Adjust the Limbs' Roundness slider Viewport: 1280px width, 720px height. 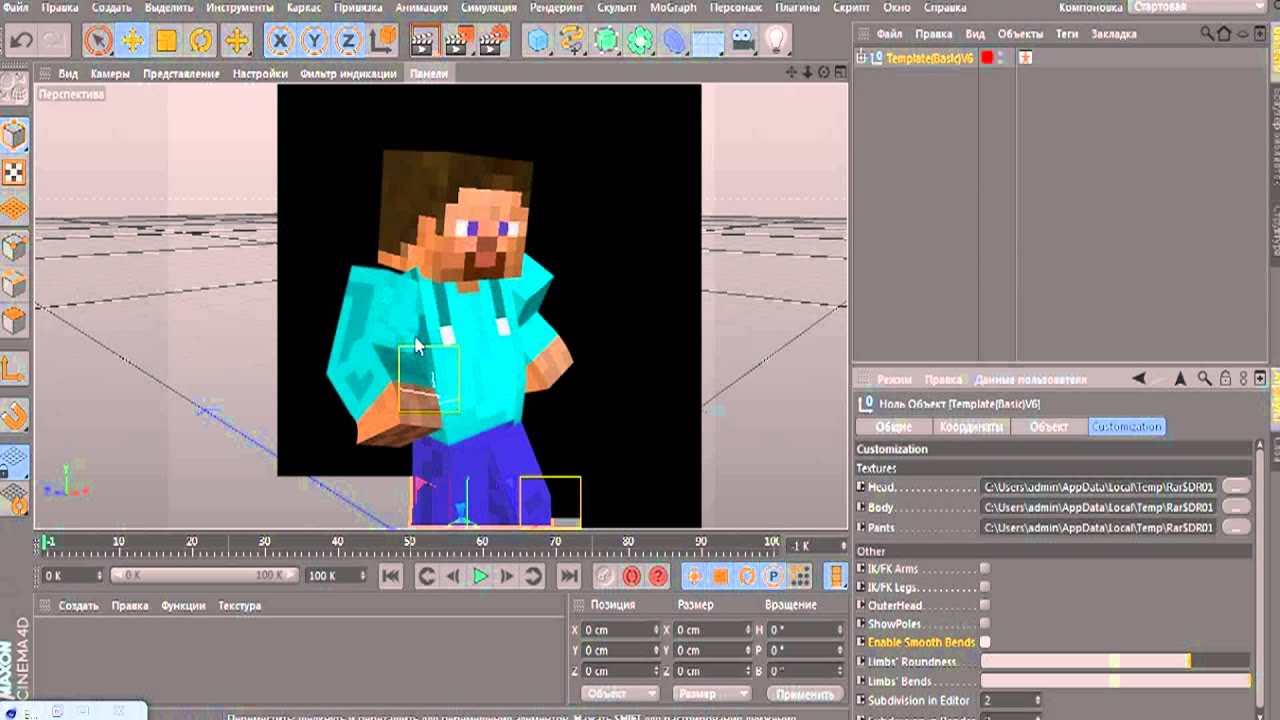pos(1115,661)
